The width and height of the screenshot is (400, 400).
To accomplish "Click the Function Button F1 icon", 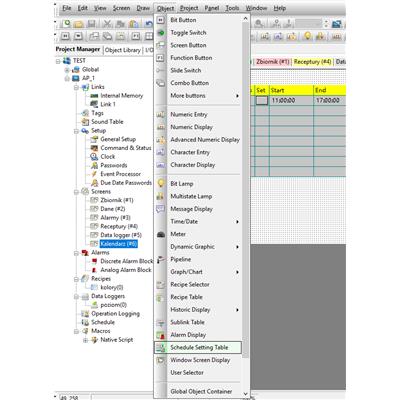I will point(161,58).
